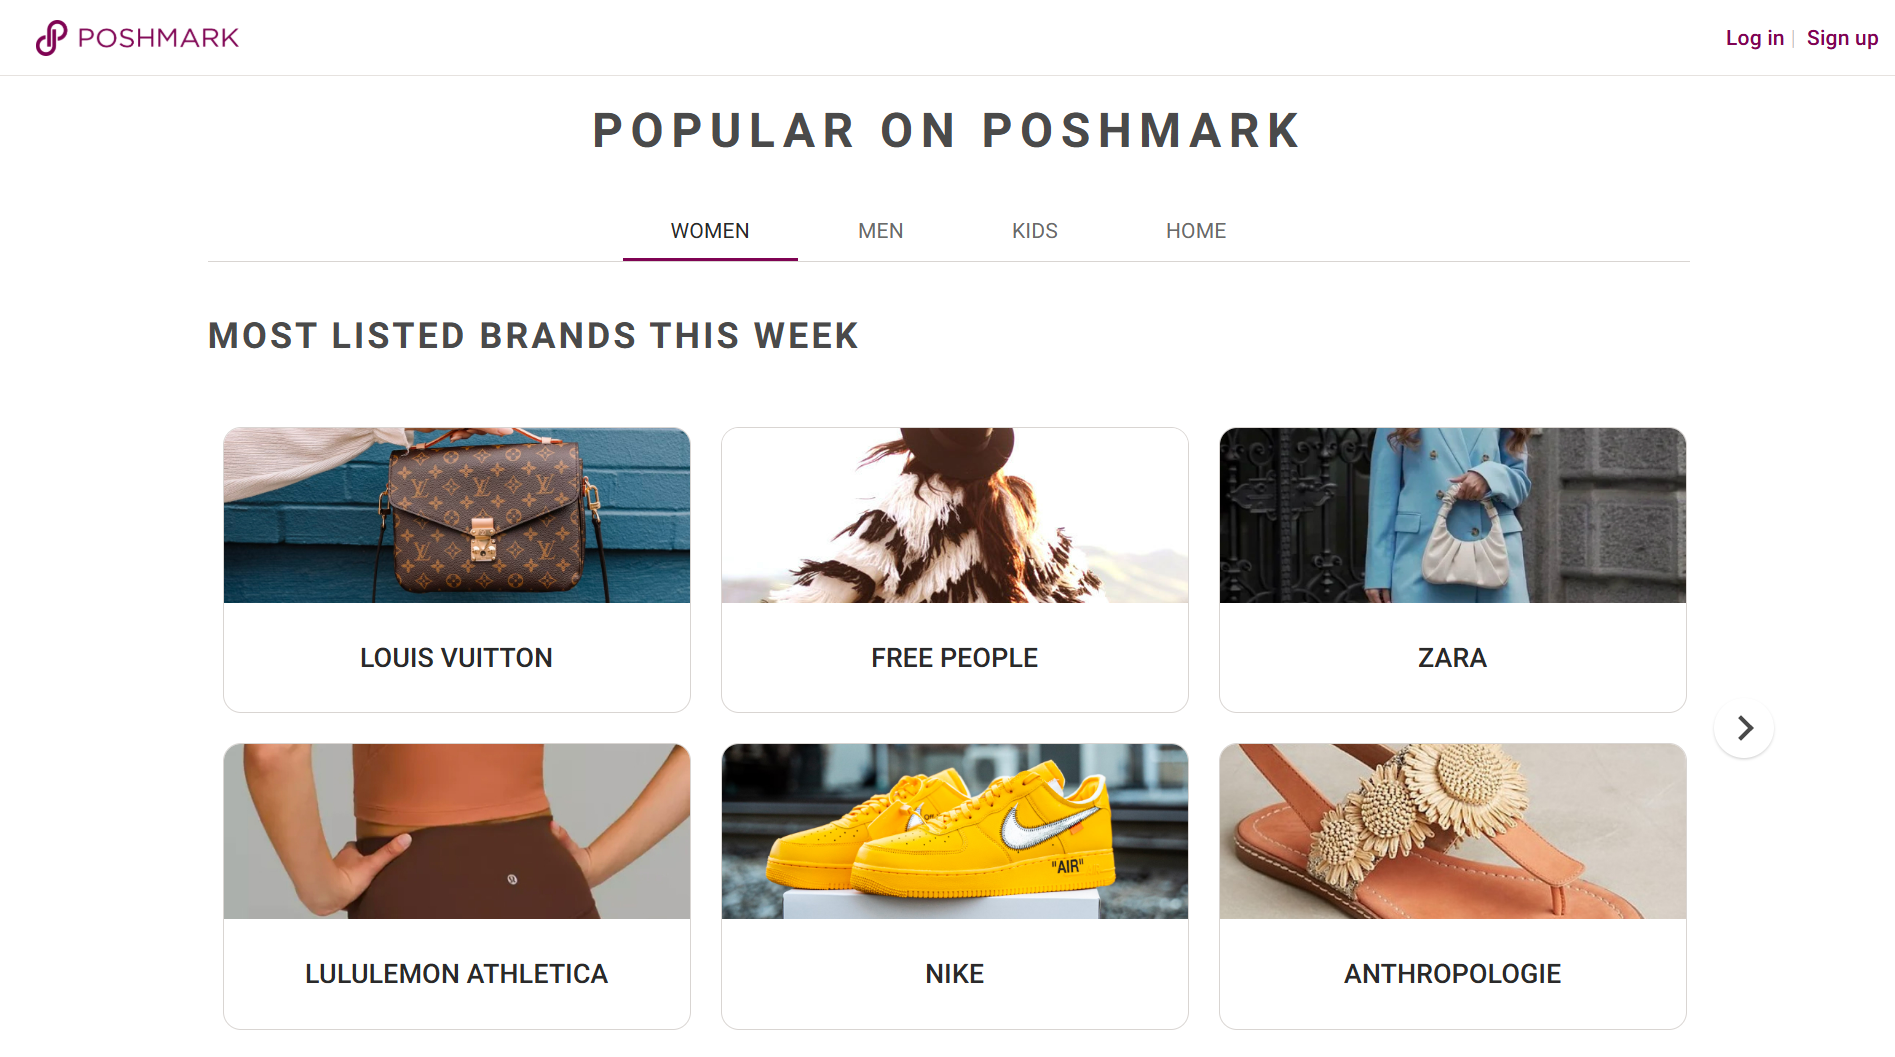Select the Louis Vuitton handbag image

(x=456, y=515)
